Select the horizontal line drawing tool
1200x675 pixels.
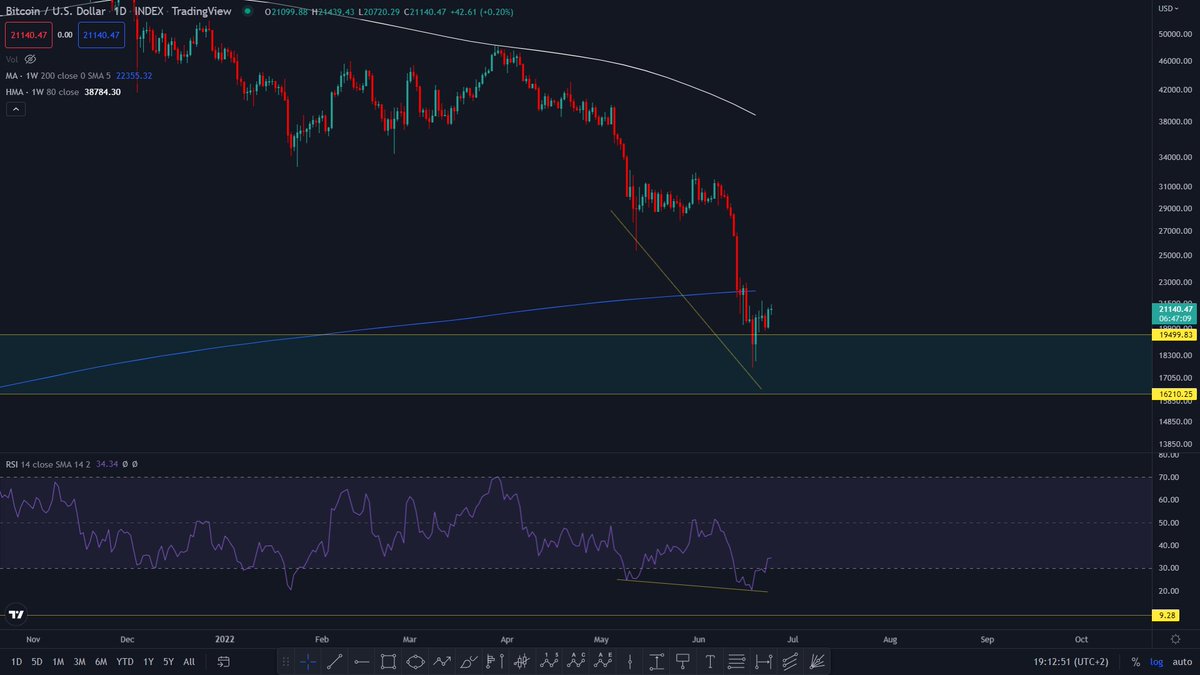point(362,661)
